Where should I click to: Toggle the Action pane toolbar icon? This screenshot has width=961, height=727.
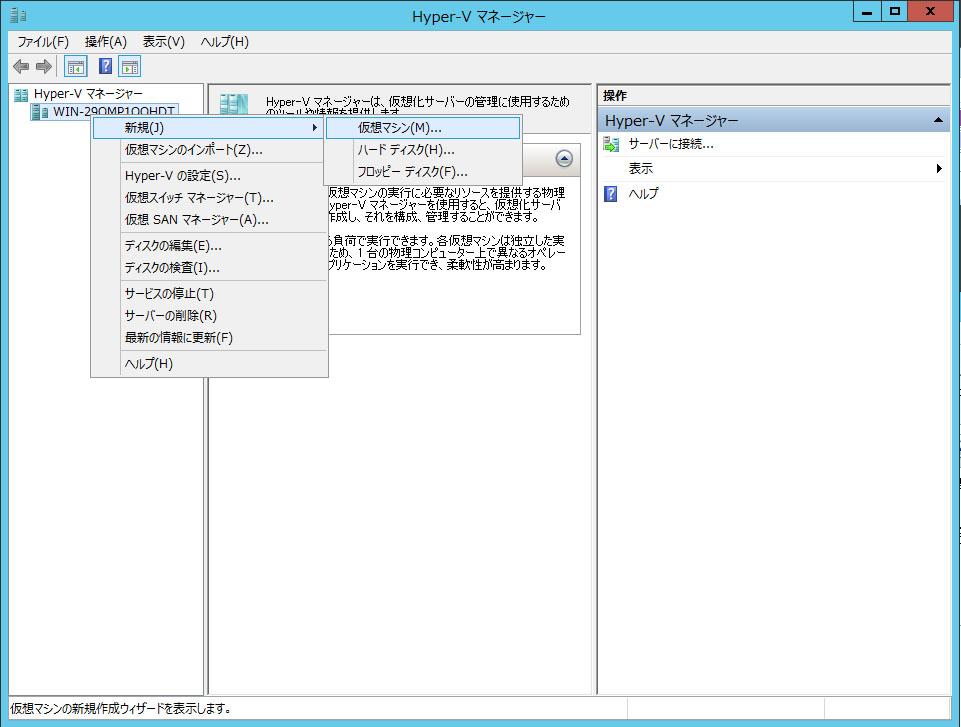[130, 66]
